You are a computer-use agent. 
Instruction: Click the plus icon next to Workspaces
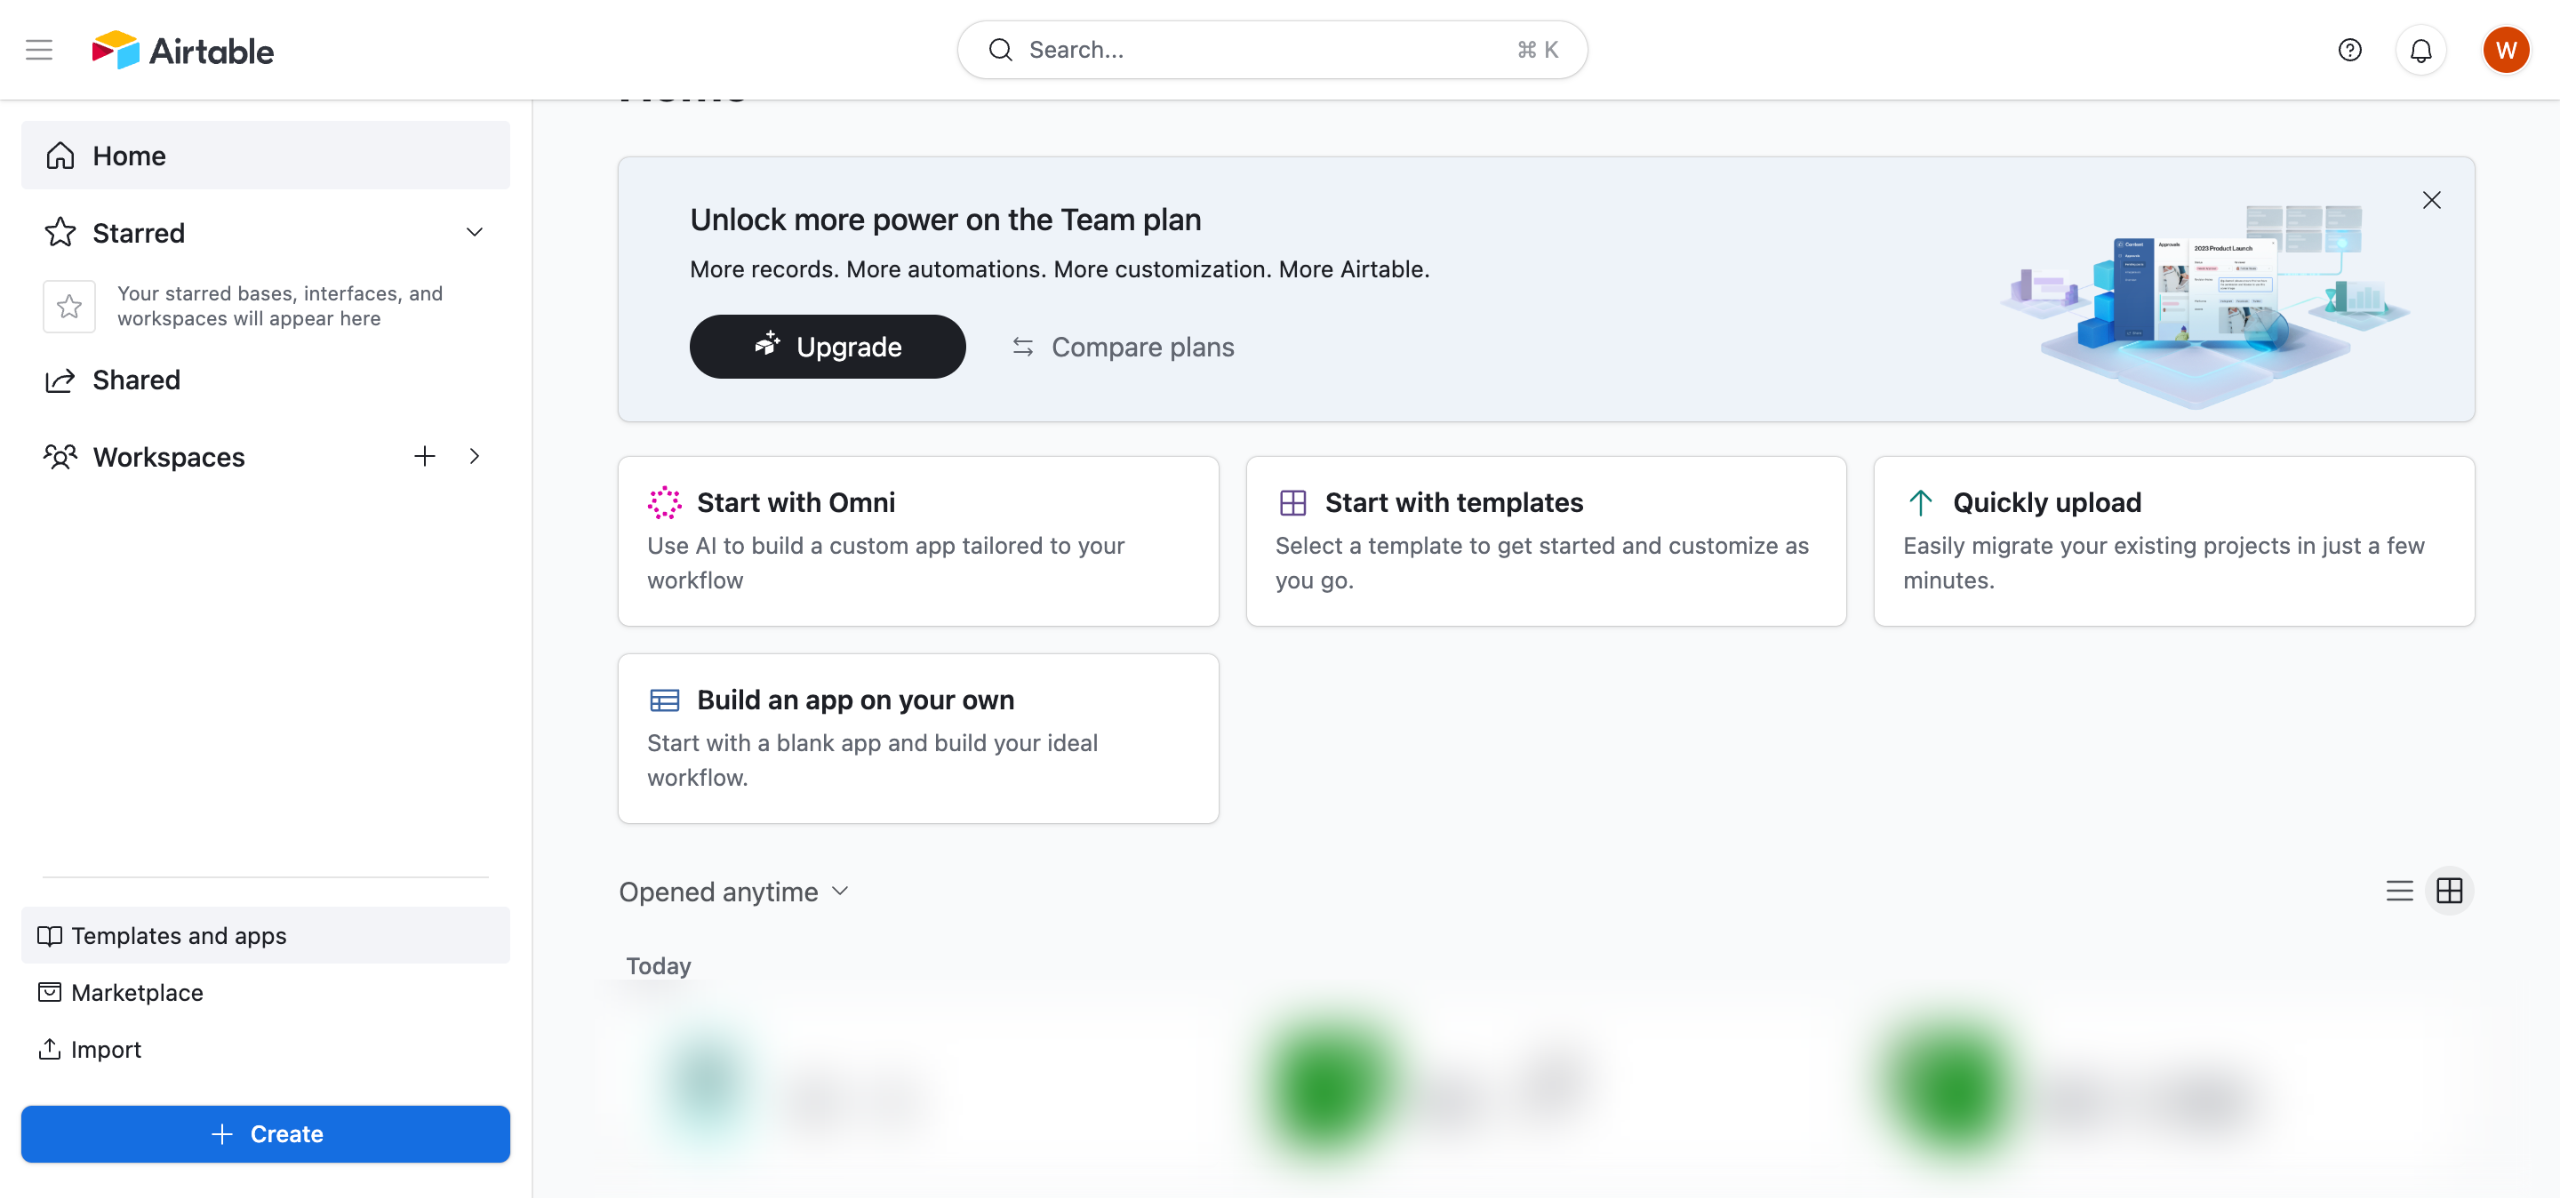[x=425, y=457]
